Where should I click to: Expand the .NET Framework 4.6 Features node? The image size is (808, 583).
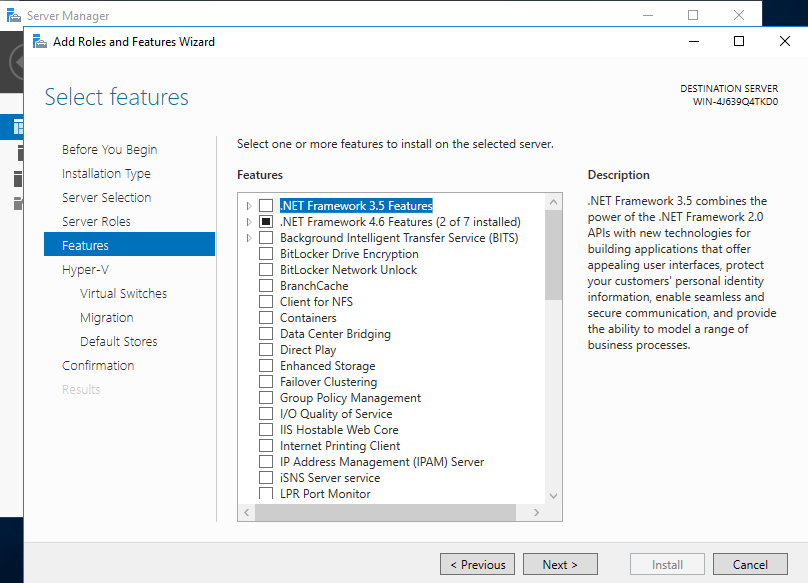tap(249, 222)
